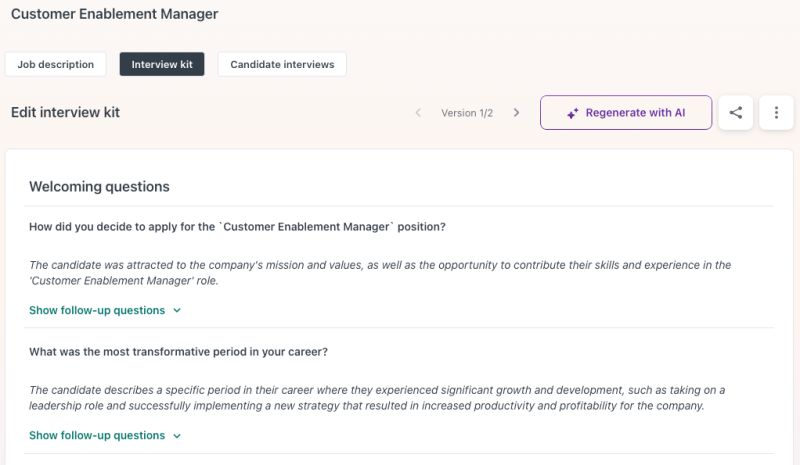This screenshot has height=465, width=800.
Task: Go to previous version with left chevron
Action: click(x=418, y=113)
